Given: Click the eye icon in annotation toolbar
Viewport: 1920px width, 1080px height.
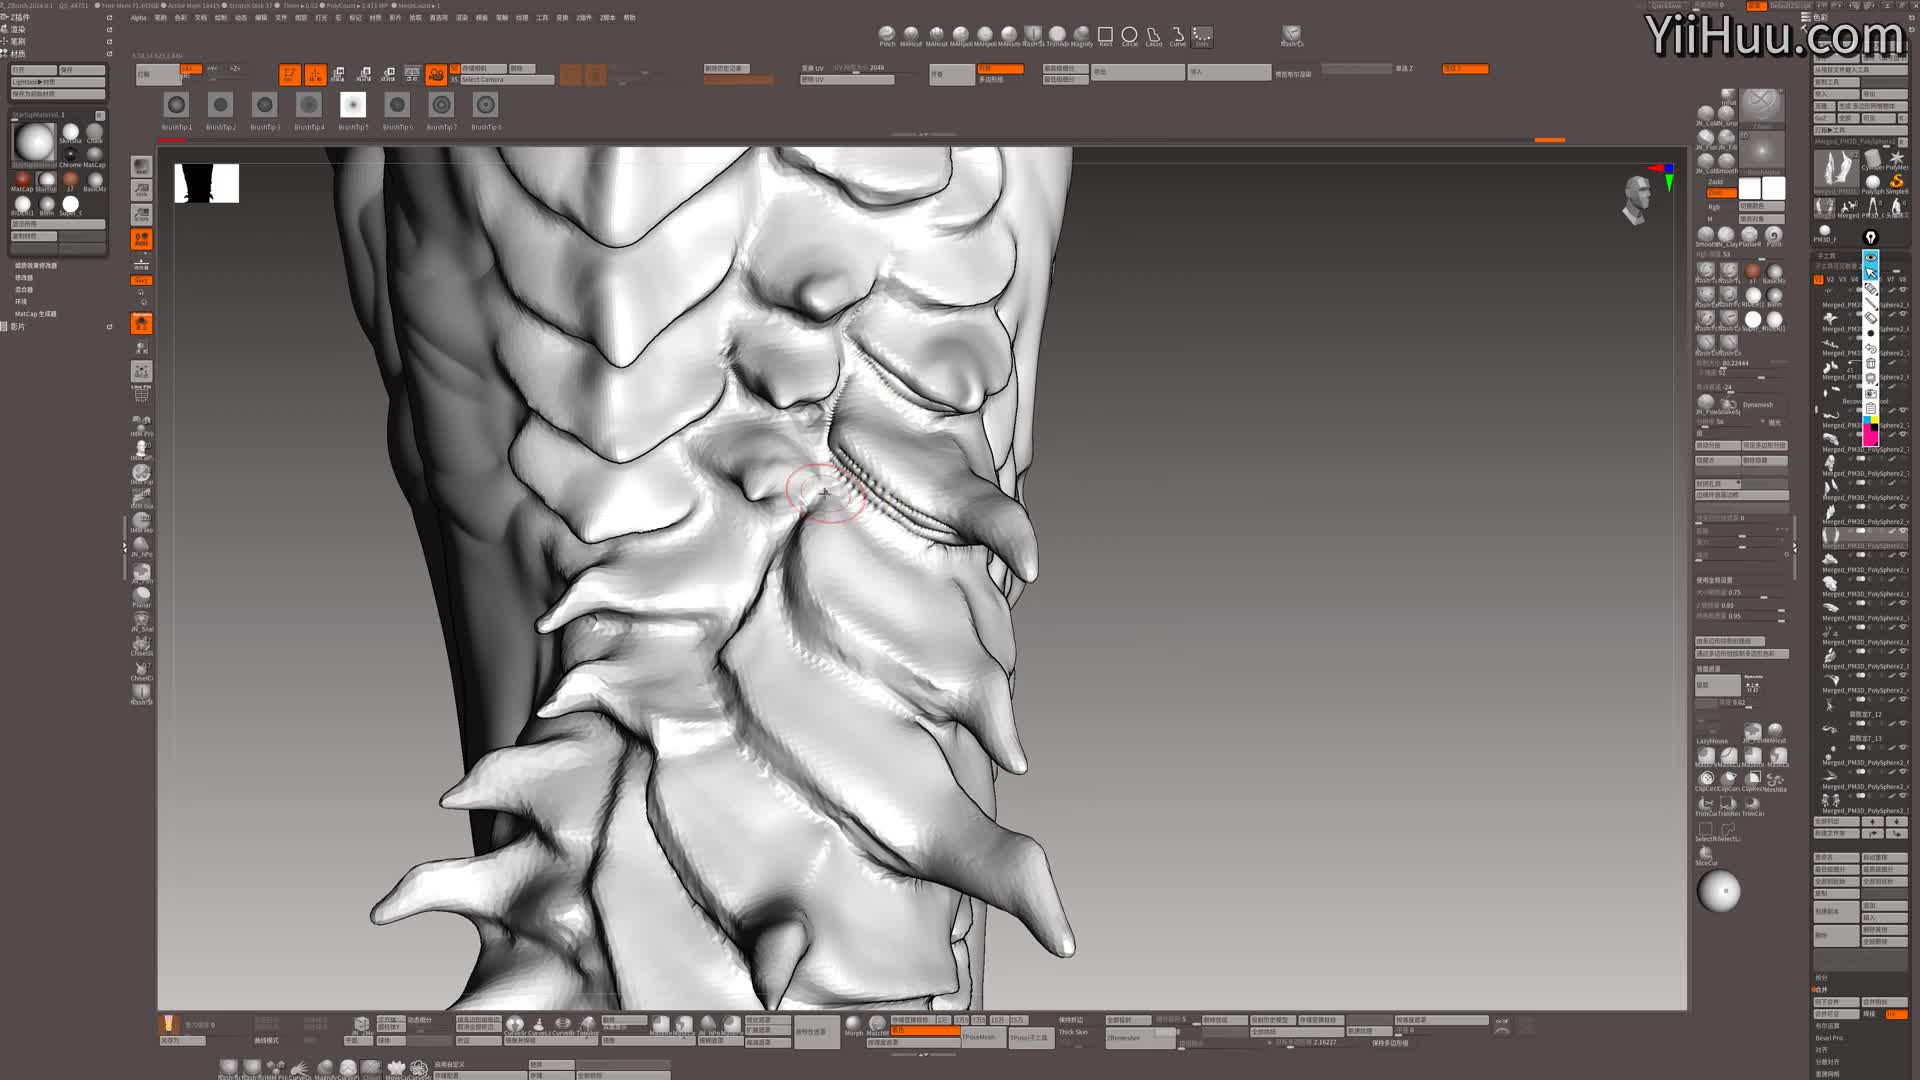Looking at the screenshot, I should (x=1871, y=257).
